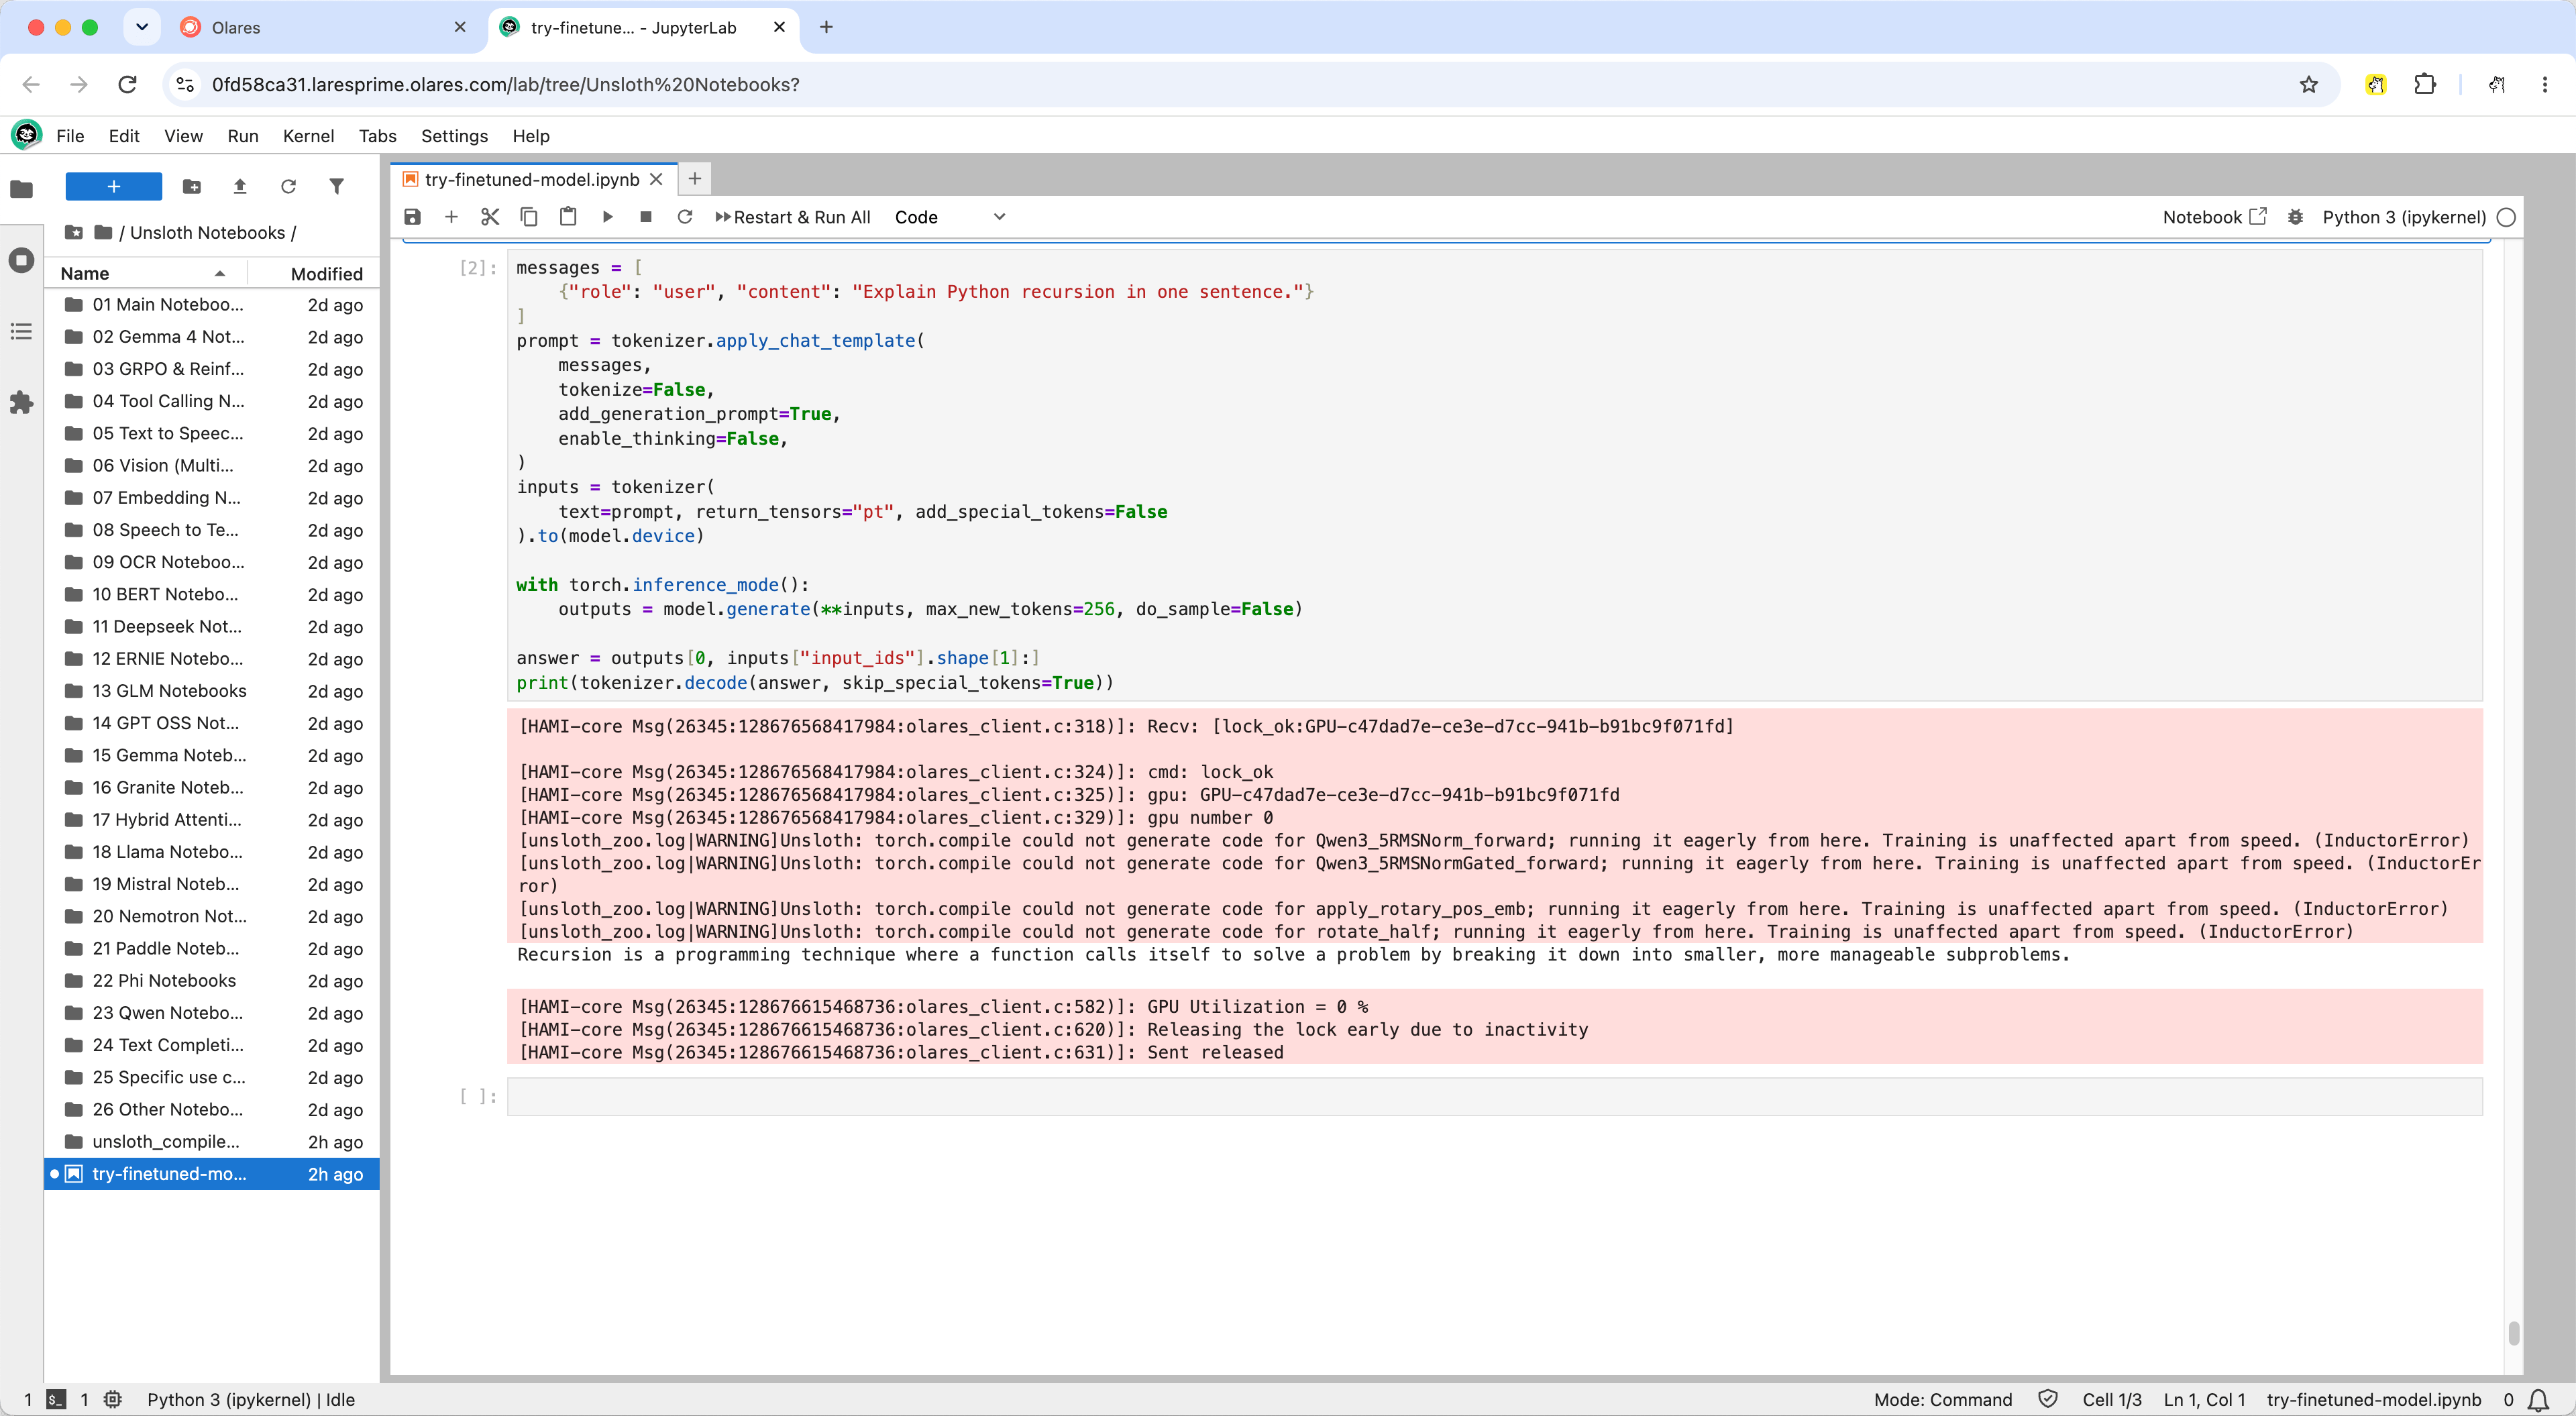
Task: Select the unsloth_compile folder
Action: pyautogui.click(x=212, y=1141)
